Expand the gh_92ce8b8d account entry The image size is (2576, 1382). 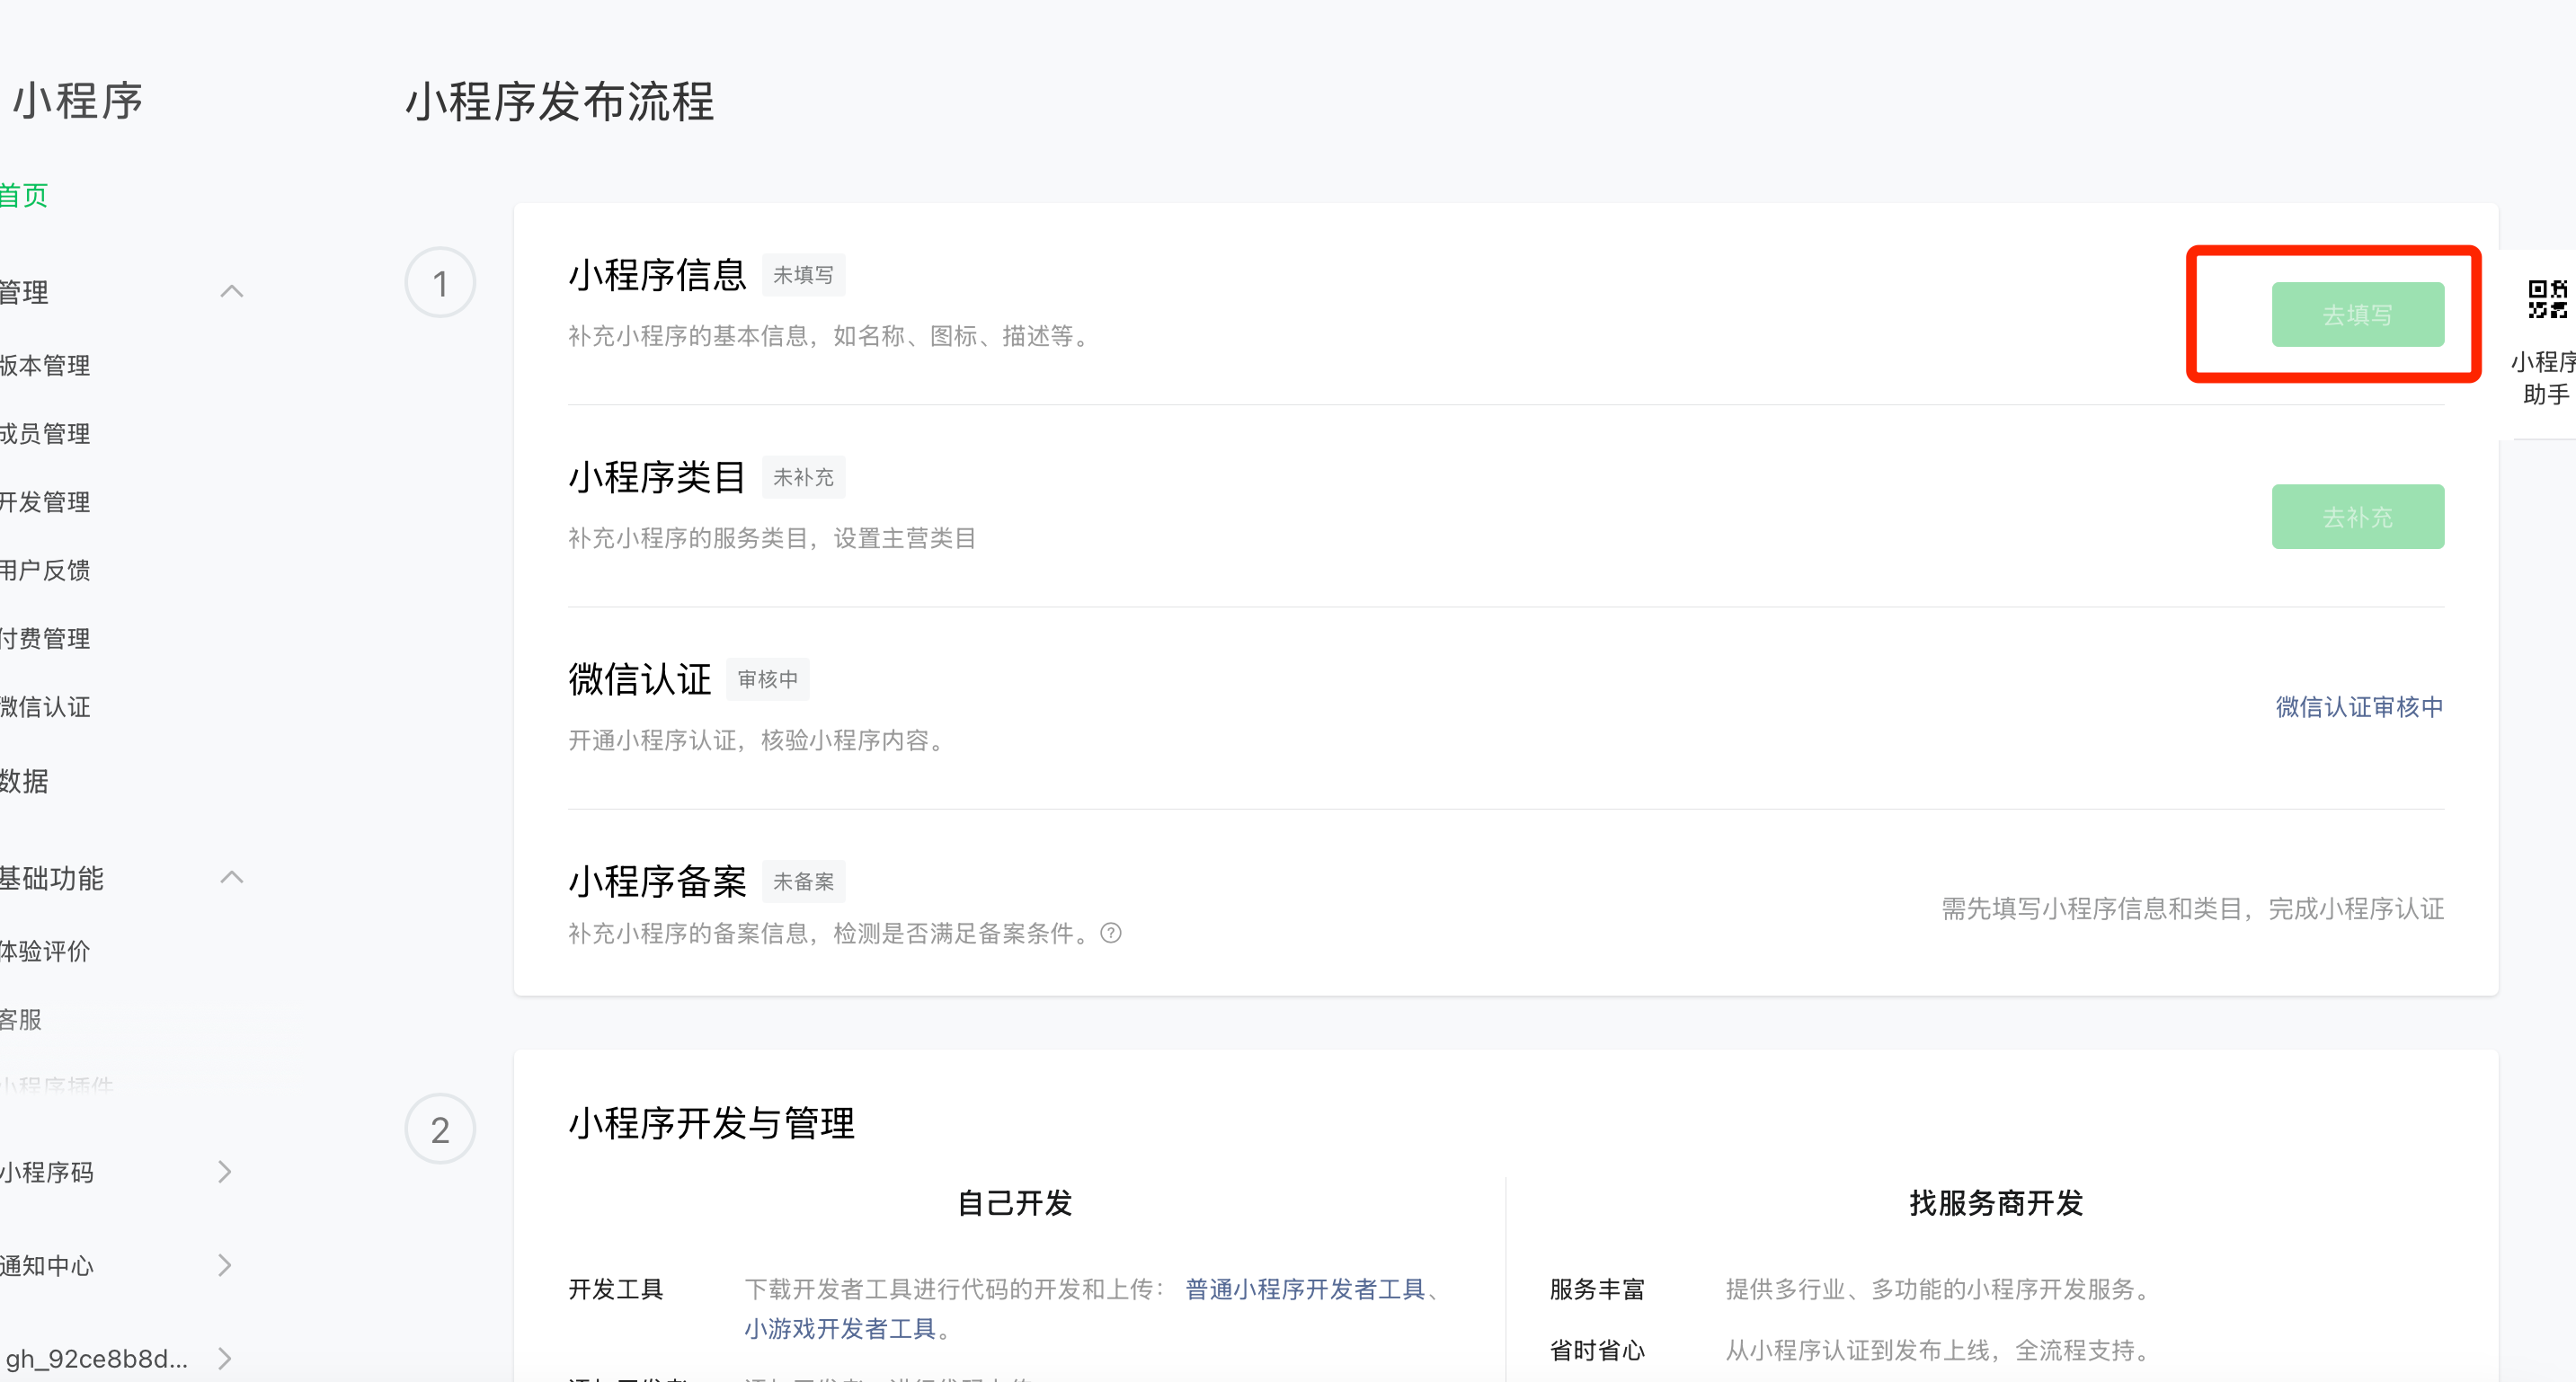pos(225,1358)
